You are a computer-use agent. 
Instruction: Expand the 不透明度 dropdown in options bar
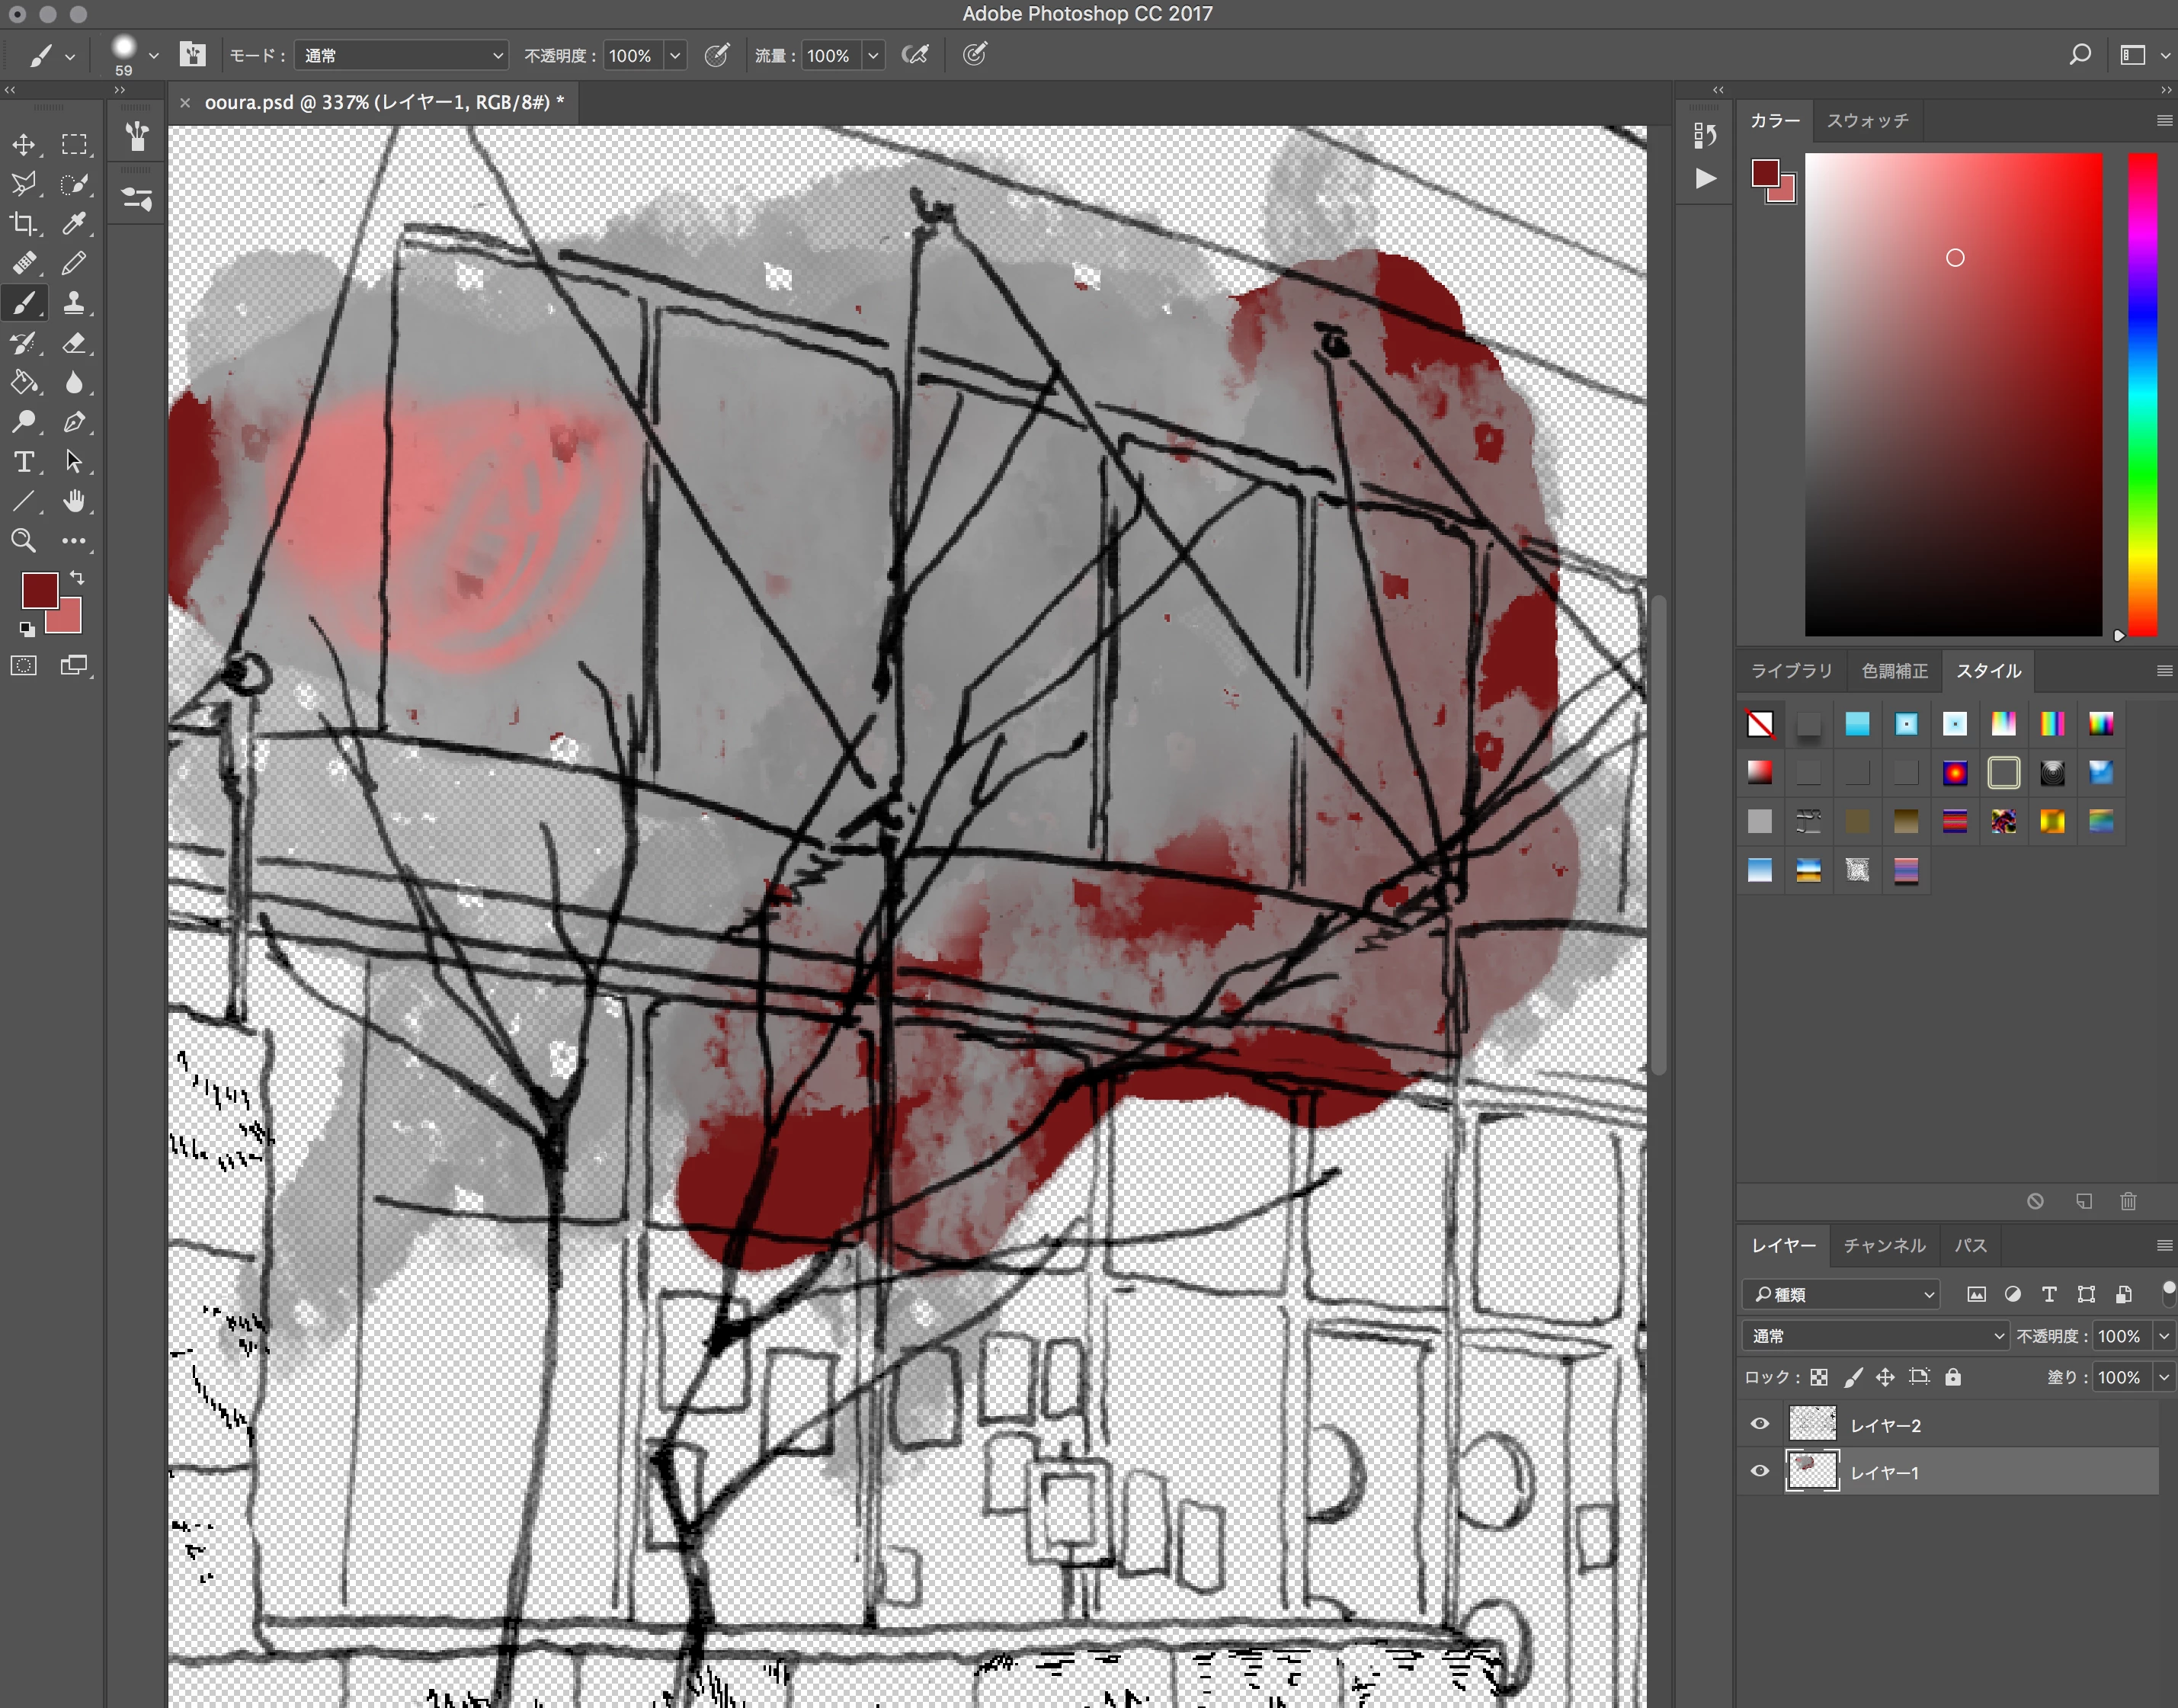(x=675, y=56)
